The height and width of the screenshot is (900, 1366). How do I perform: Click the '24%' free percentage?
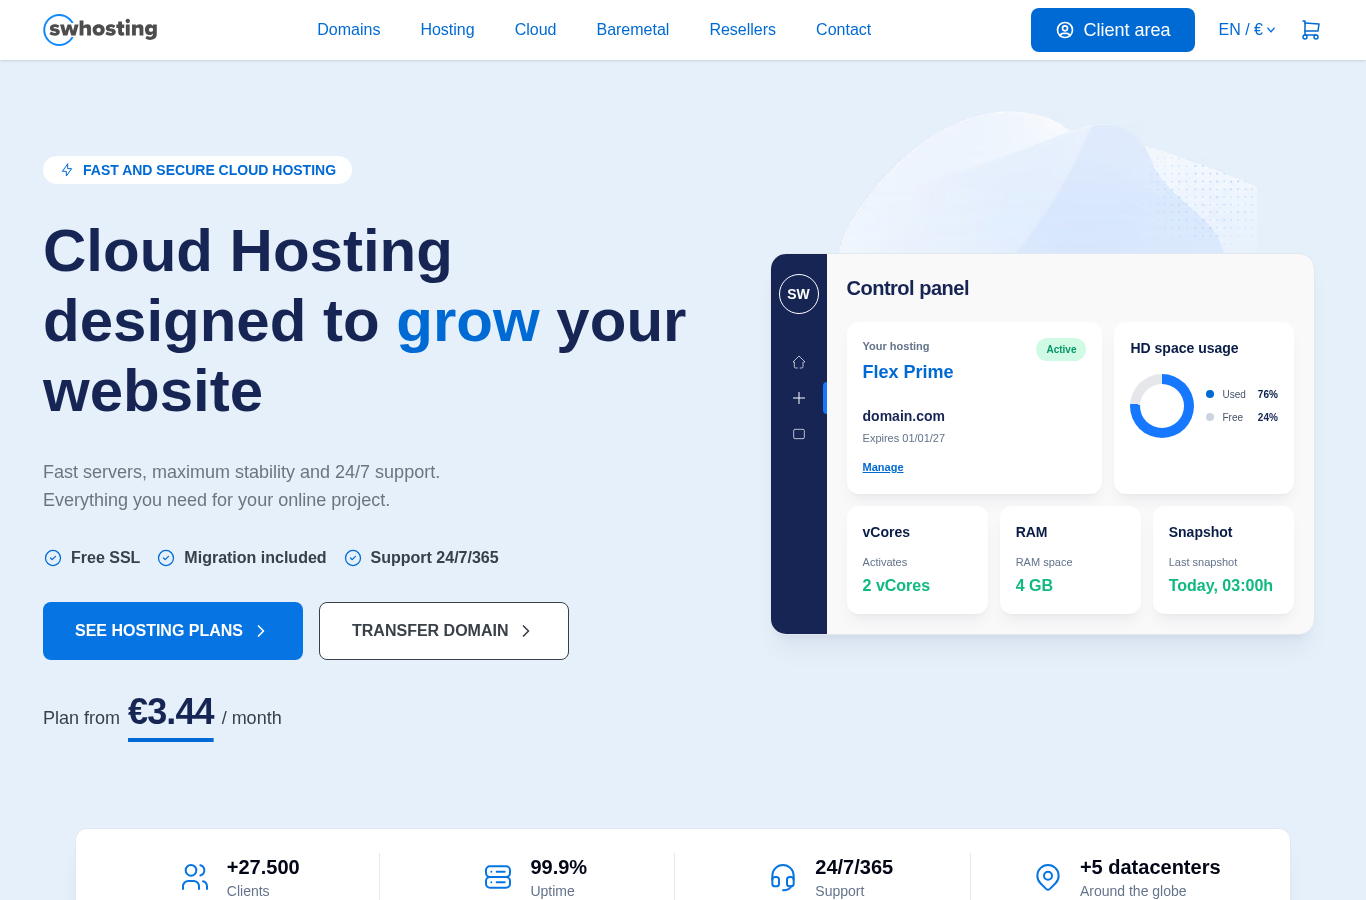(x=1268, y=417)
